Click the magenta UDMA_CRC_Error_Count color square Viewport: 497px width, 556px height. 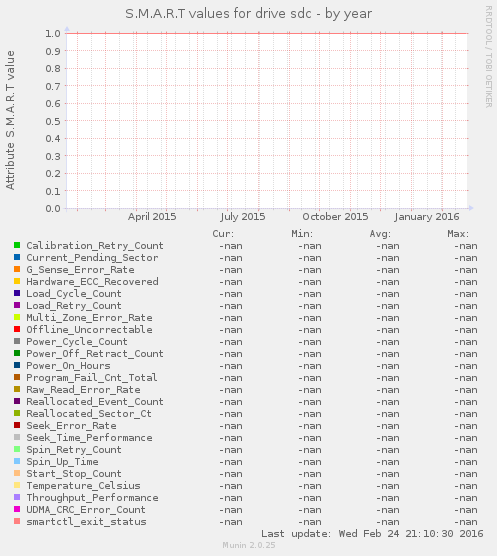point(17,509)
